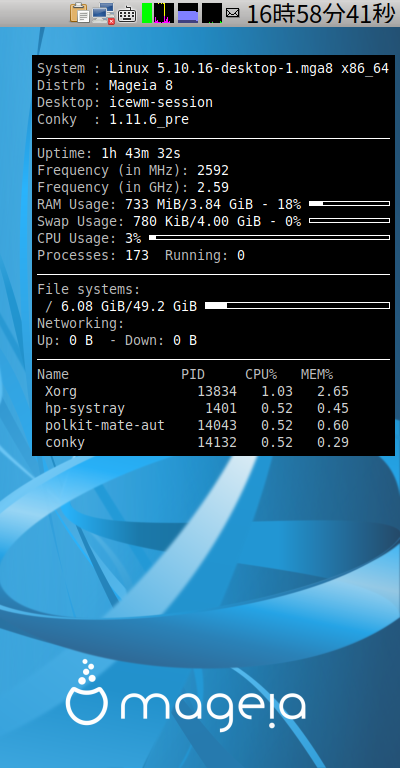Image resolution: width=400 pixels, height=768 pixels.
Task: Click the Processes count 173
Action: (137, 256)
